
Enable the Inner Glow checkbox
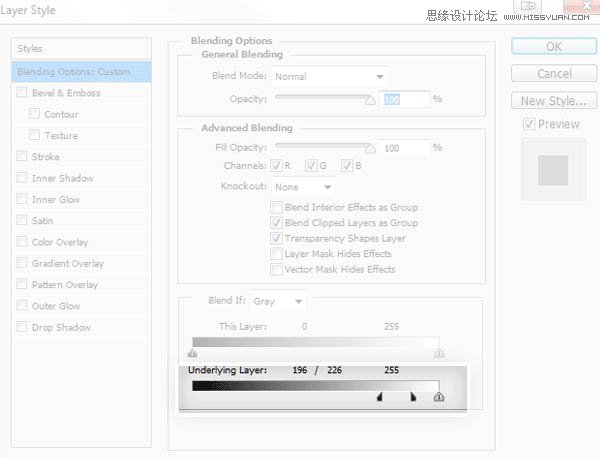[x=22, y=199]
